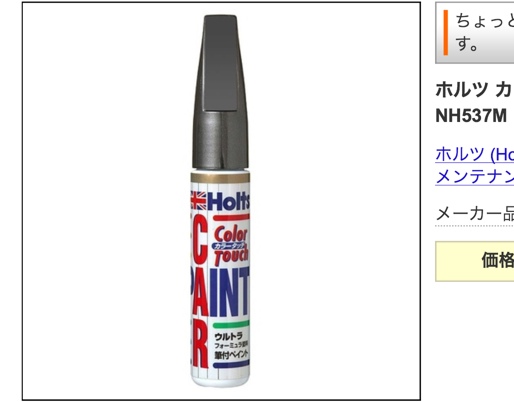Click the green stripe on the pen label

(231, 324)
